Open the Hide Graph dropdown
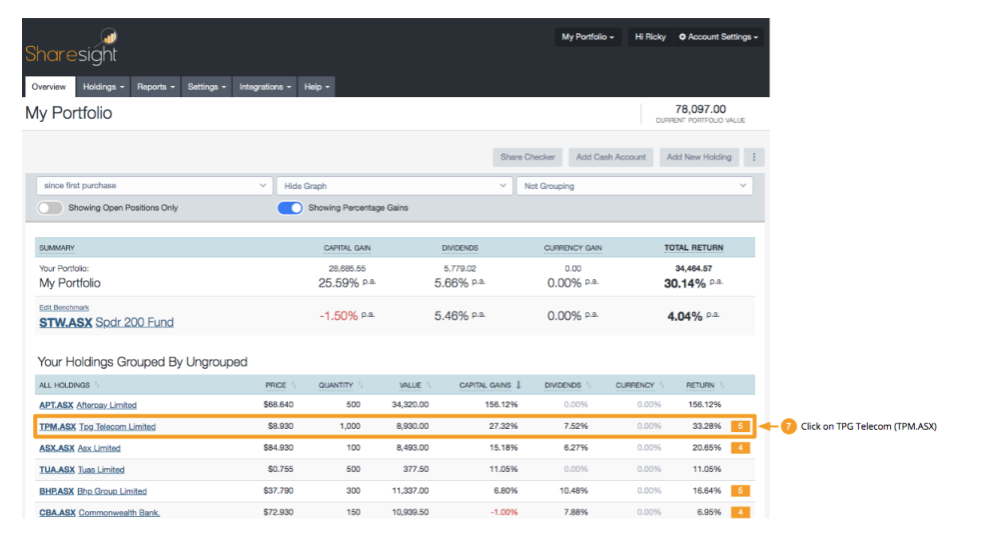The width and height of the screenshot is (985, 552). pos(395,186)
